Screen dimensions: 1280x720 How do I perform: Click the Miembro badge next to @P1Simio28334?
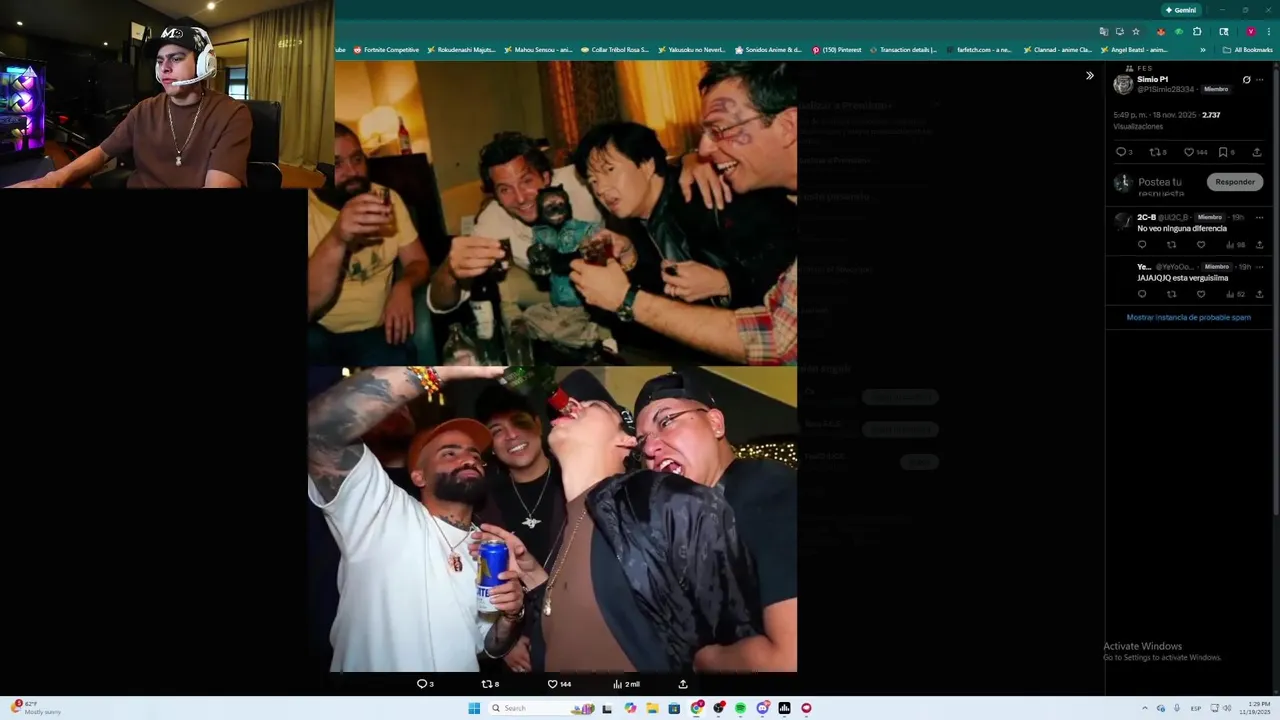1215,89
